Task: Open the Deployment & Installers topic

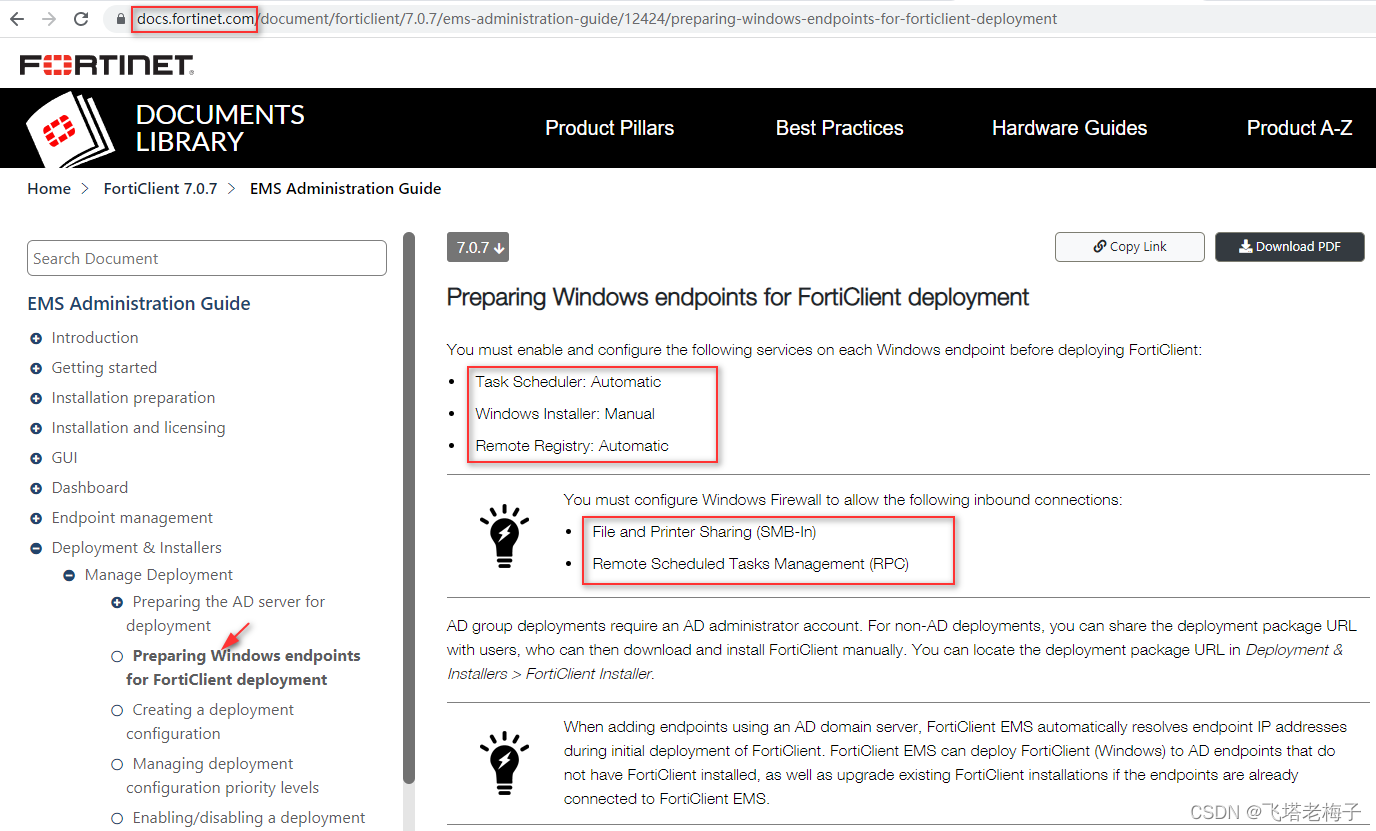Action: point(137,548)
